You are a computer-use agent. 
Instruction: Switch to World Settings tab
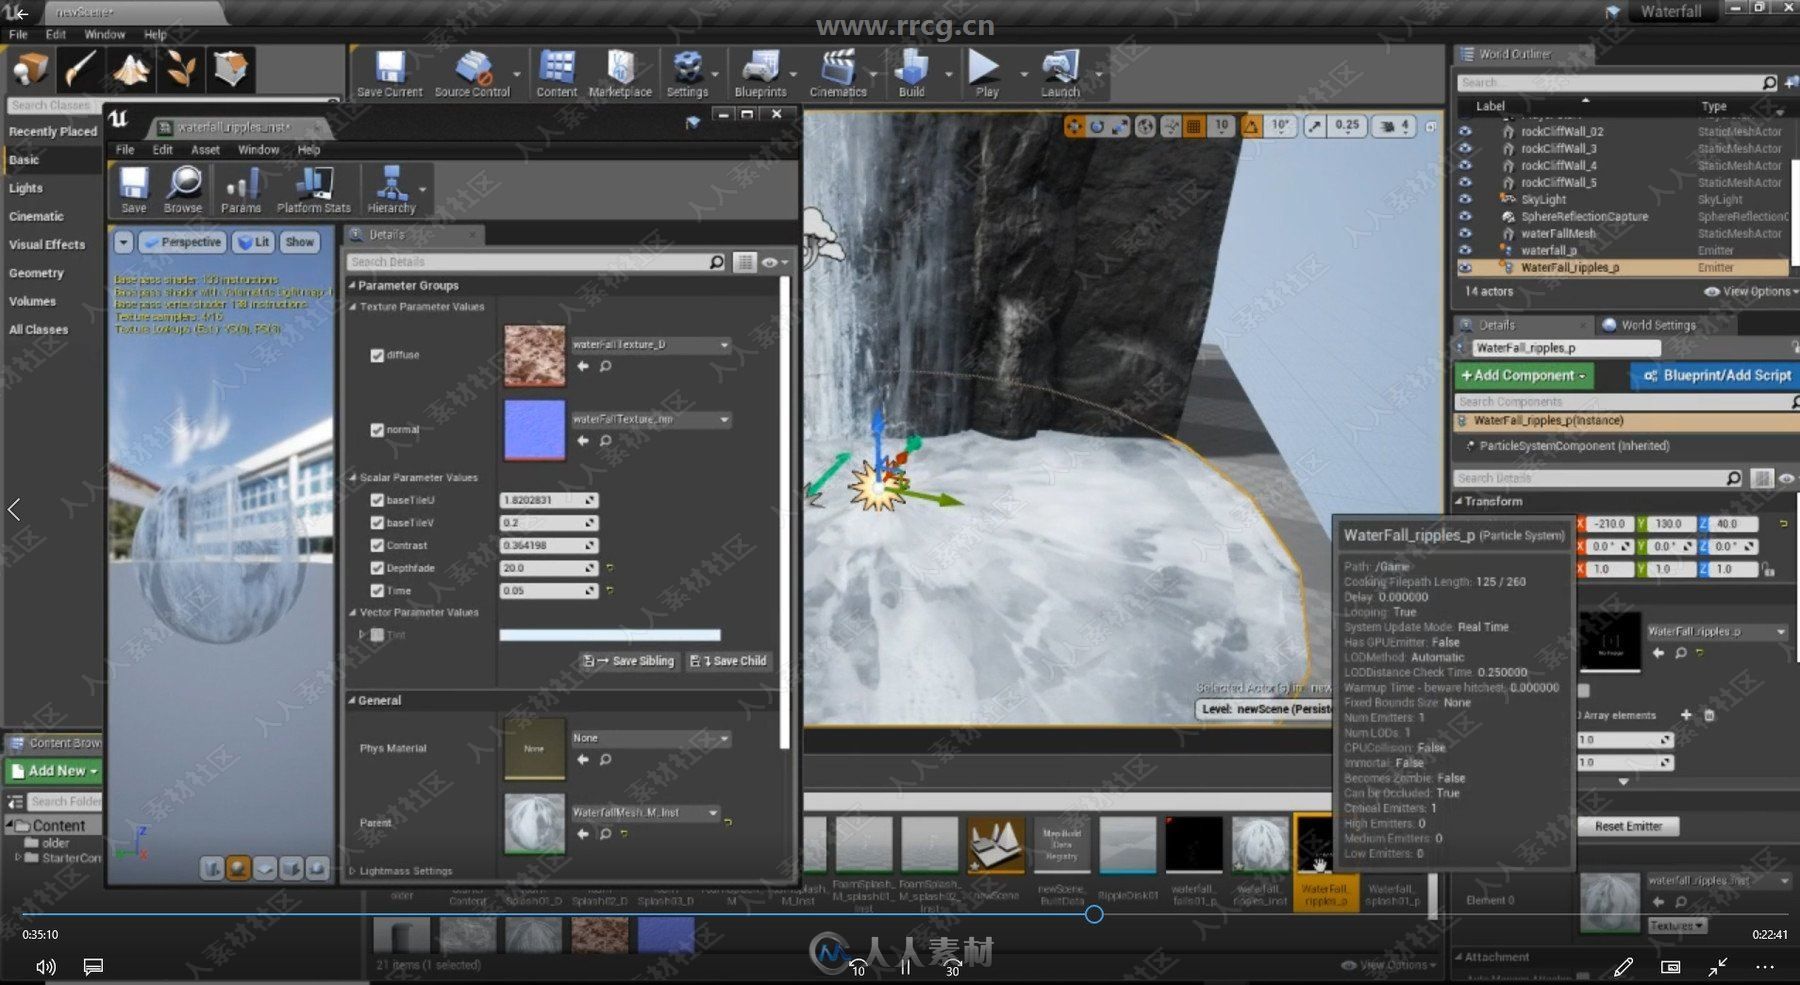point(1658,325)
